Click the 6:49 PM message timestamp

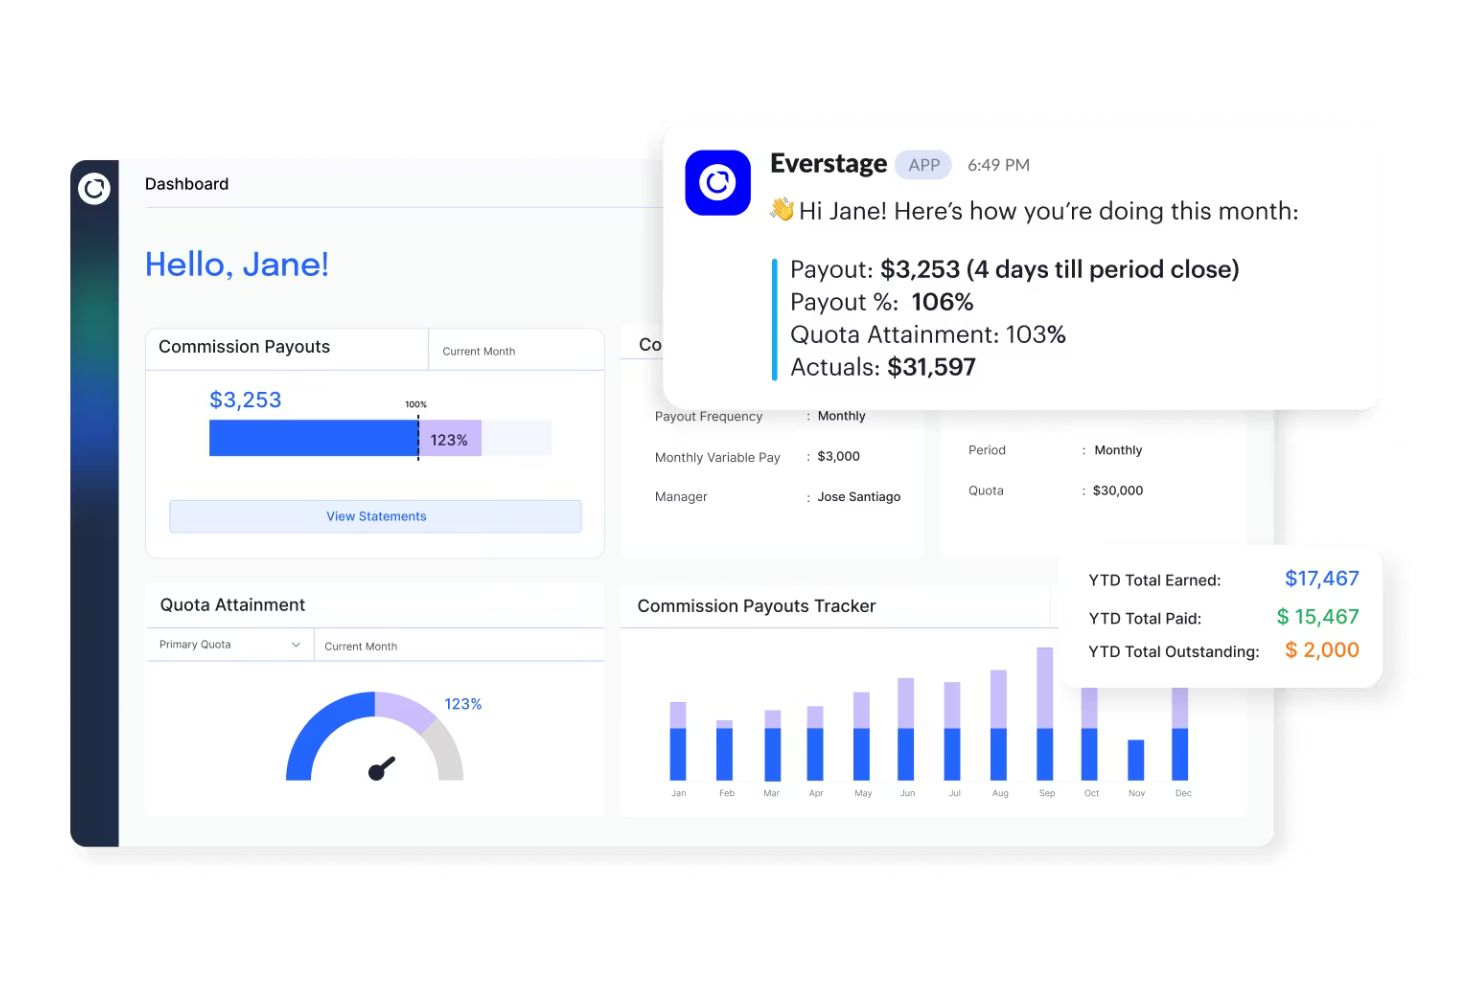coord(998,165)
